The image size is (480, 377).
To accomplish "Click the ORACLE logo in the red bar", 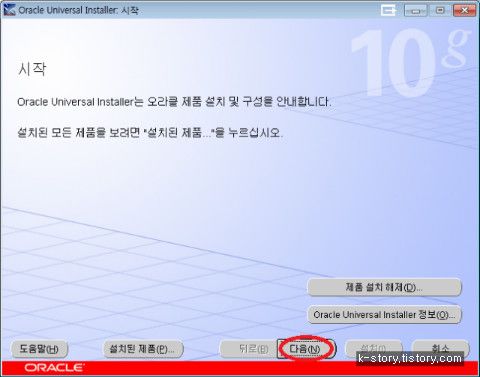I will click(x=54, y=367).
